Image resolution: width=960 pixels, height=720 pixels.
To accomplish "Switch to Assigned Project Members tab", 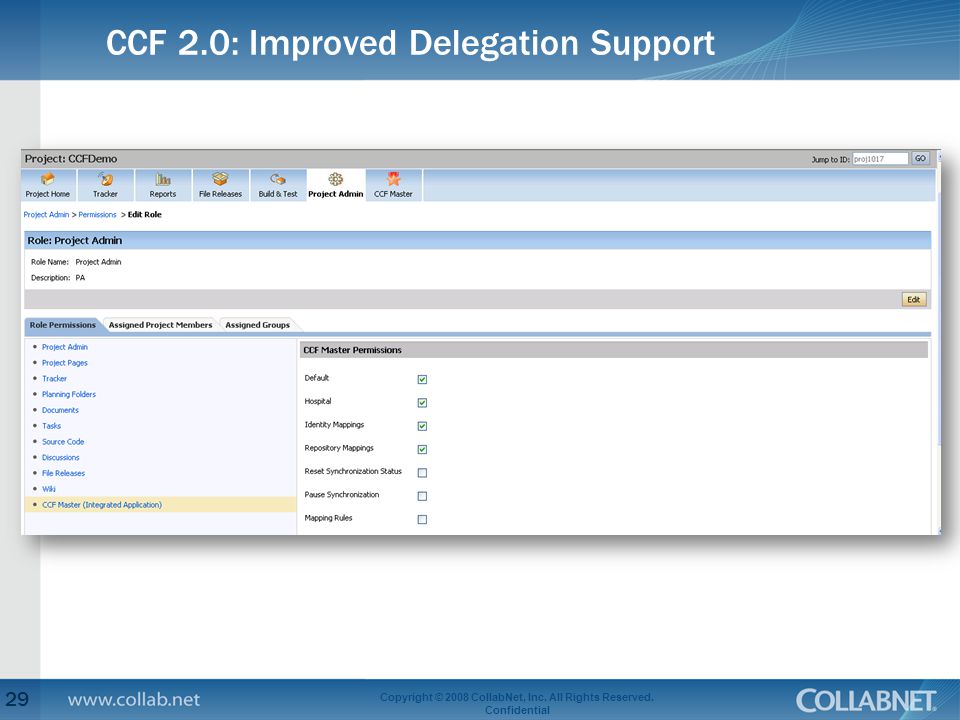I will coord(160,325).
